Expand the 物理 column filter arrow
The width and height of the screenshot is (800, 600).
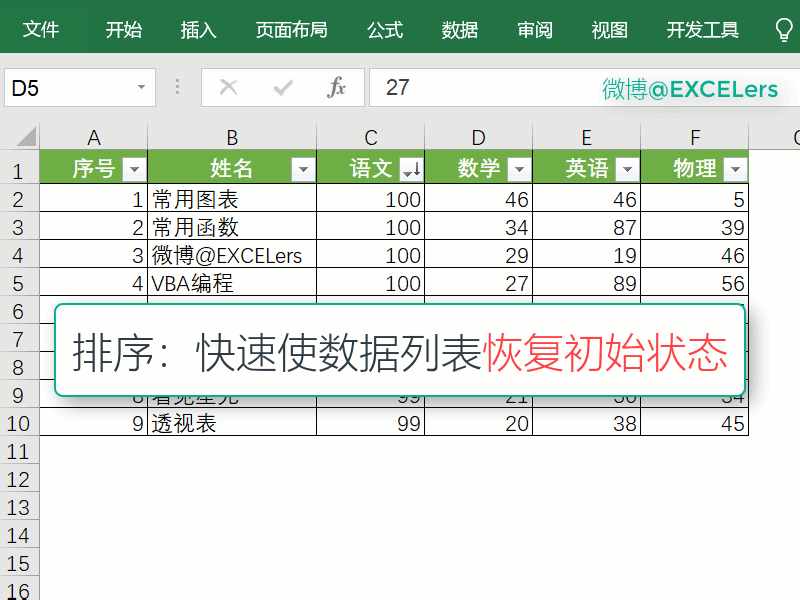point(734,169)
